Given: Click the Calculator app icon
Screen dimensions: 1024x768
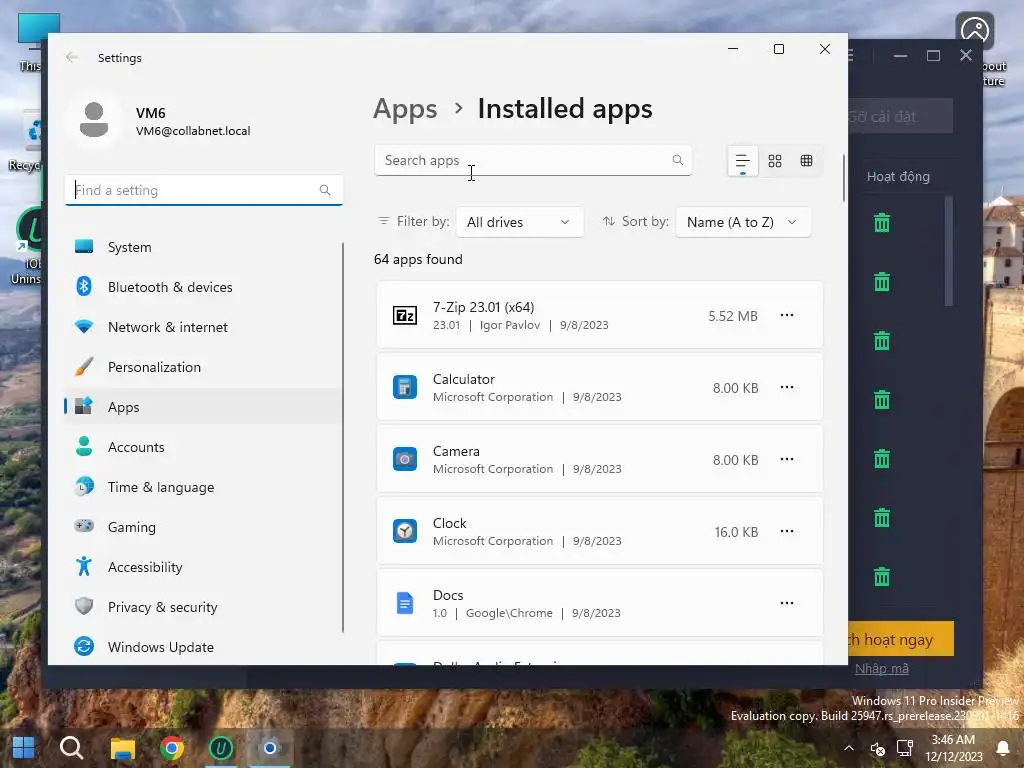Looking at the screenshot, I should pos(405,387).
